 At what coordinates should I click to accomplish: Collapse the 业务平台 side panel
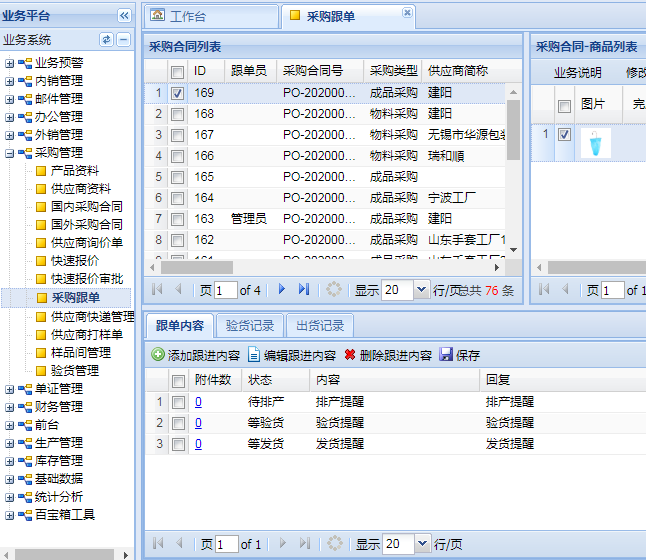[124, 15]
